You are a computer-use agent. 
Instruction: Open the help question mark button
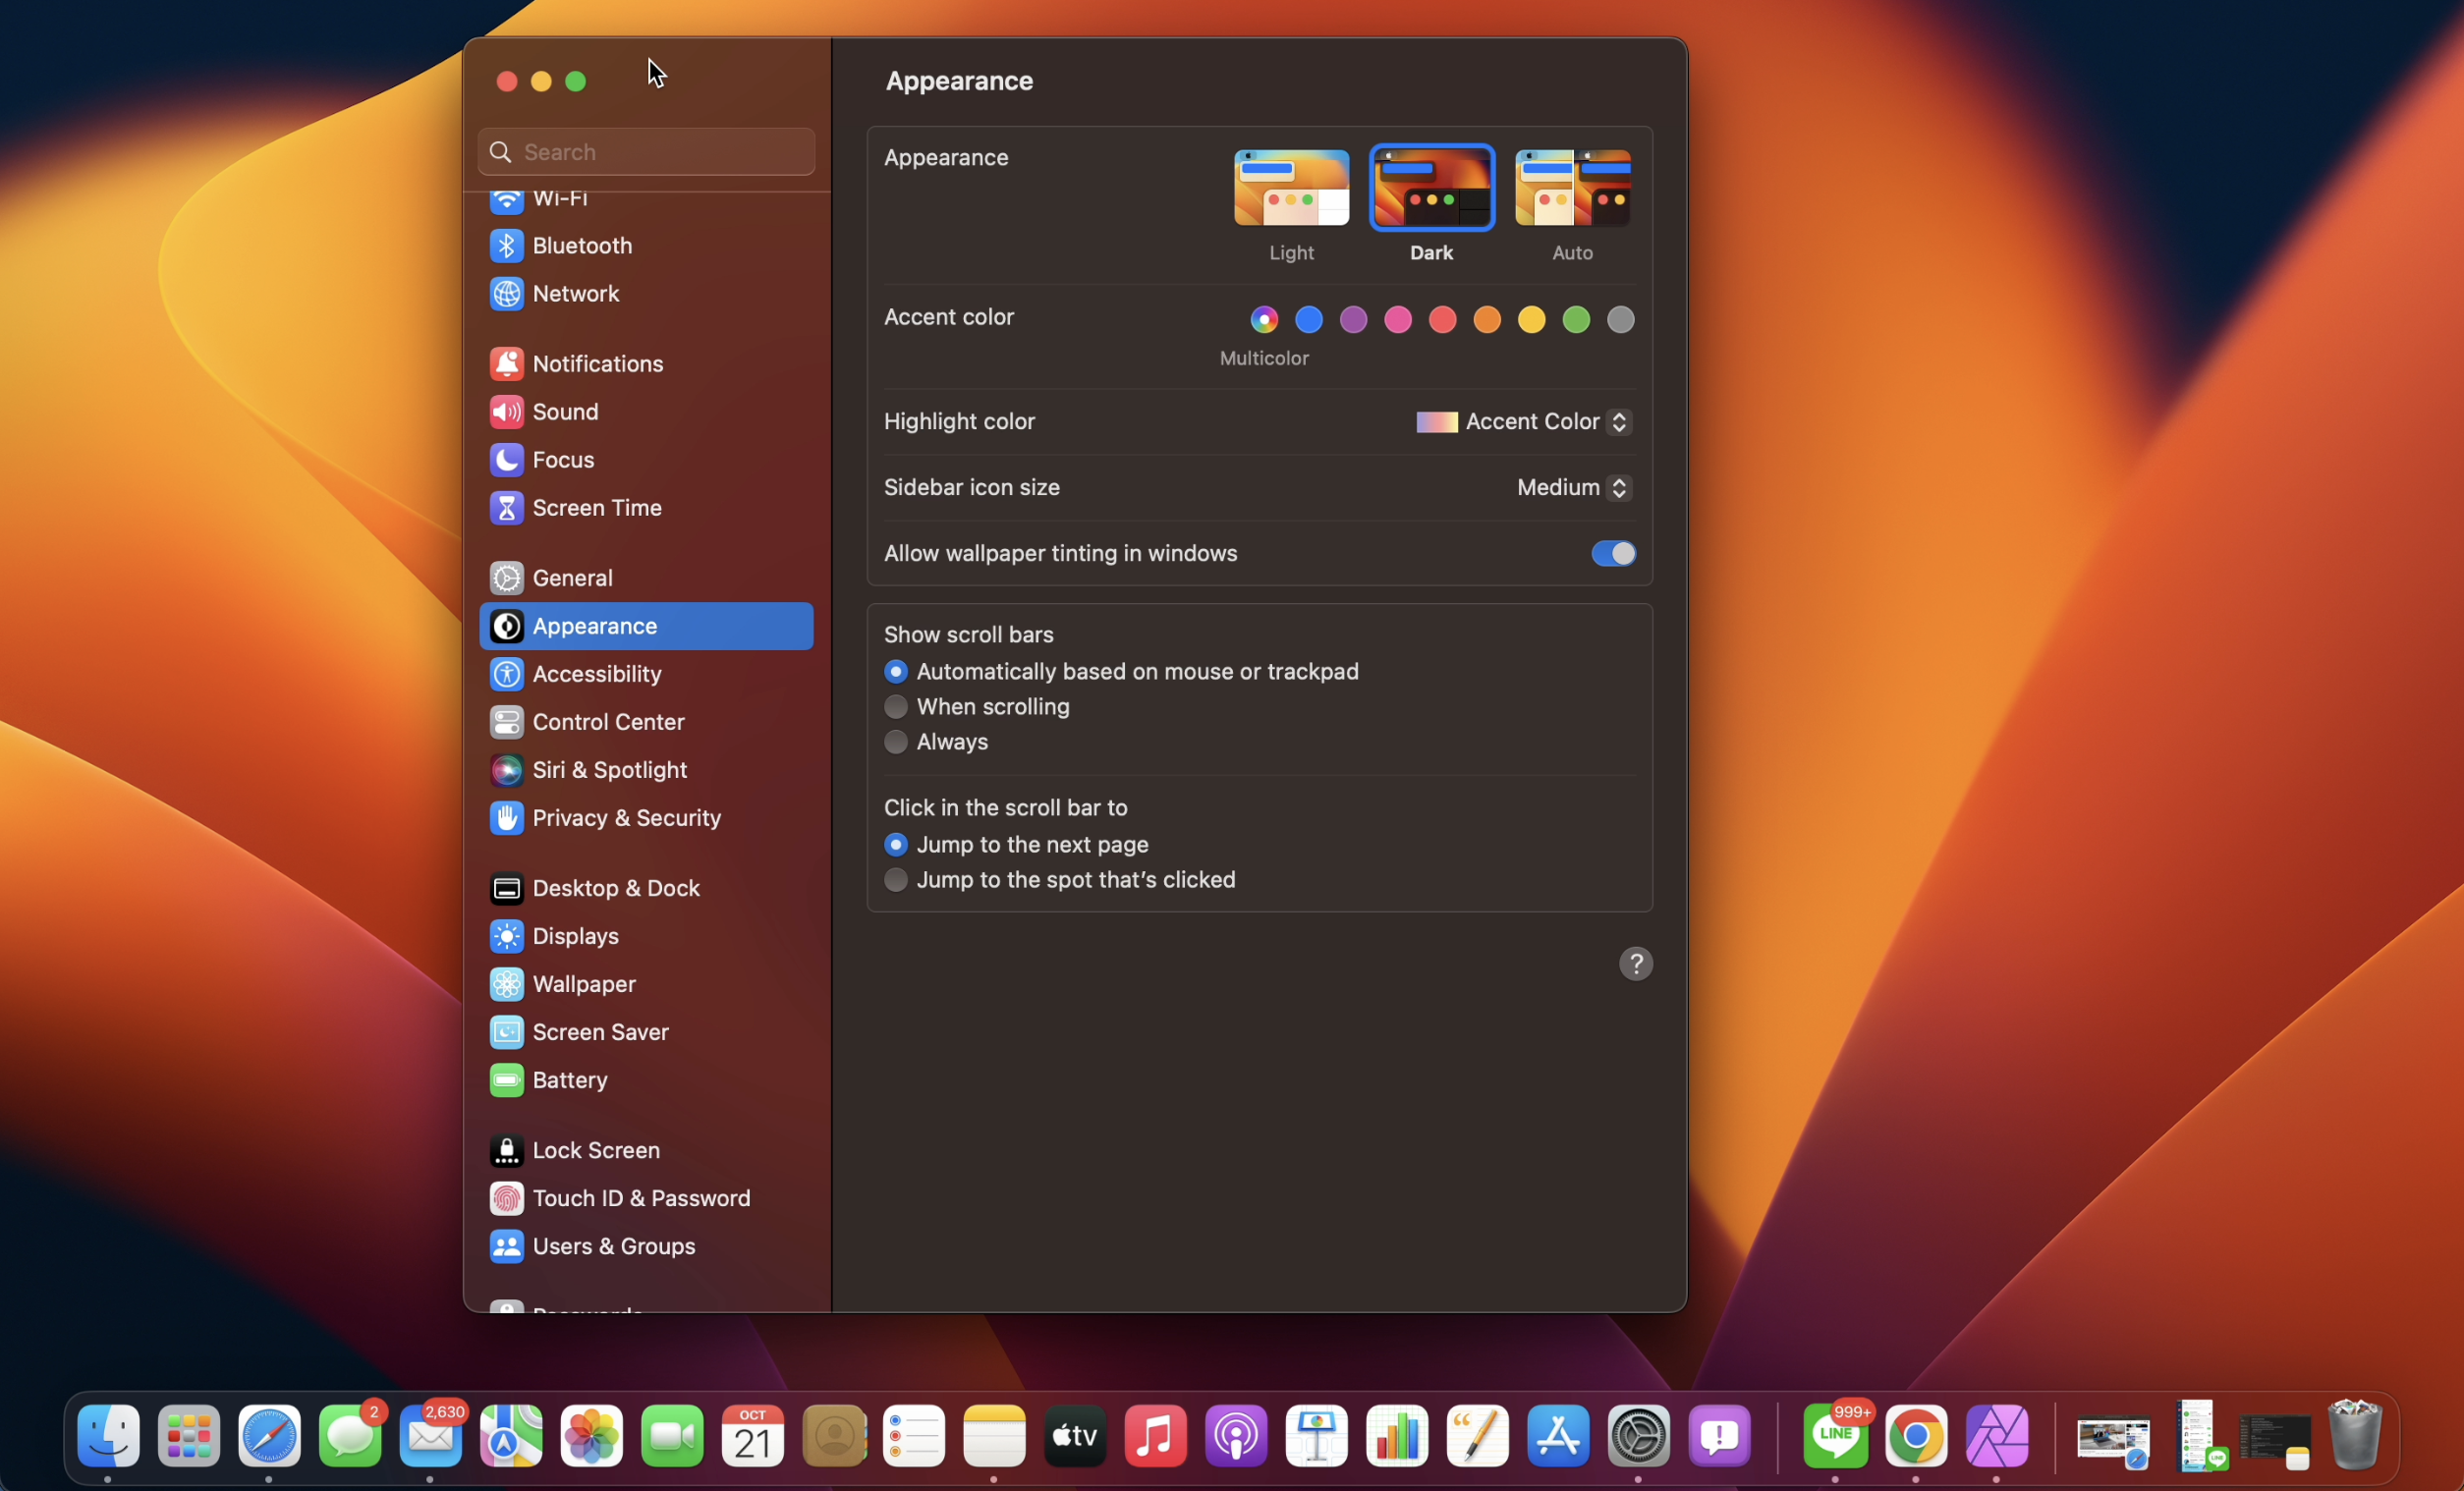point(1635,963)
